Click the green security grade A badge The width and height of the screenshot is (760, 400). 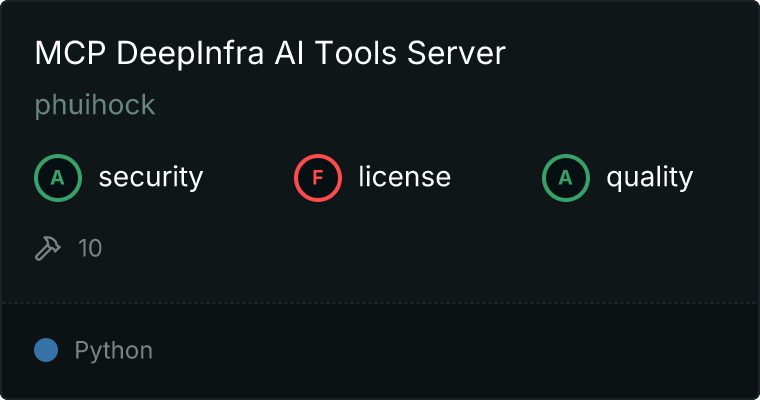(58, 178)
